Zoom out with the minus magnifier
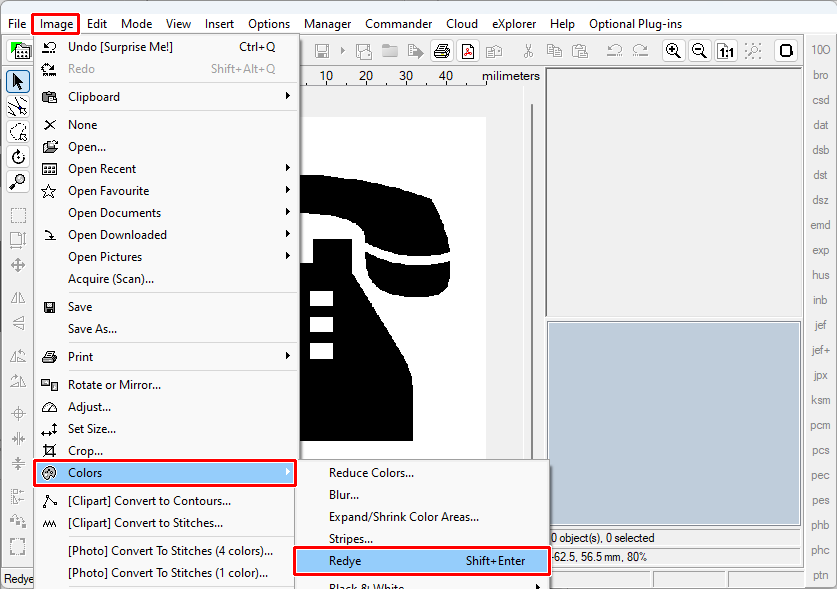Image resolution: width=837 pixels, height=589 pixels. coord(699,51)
